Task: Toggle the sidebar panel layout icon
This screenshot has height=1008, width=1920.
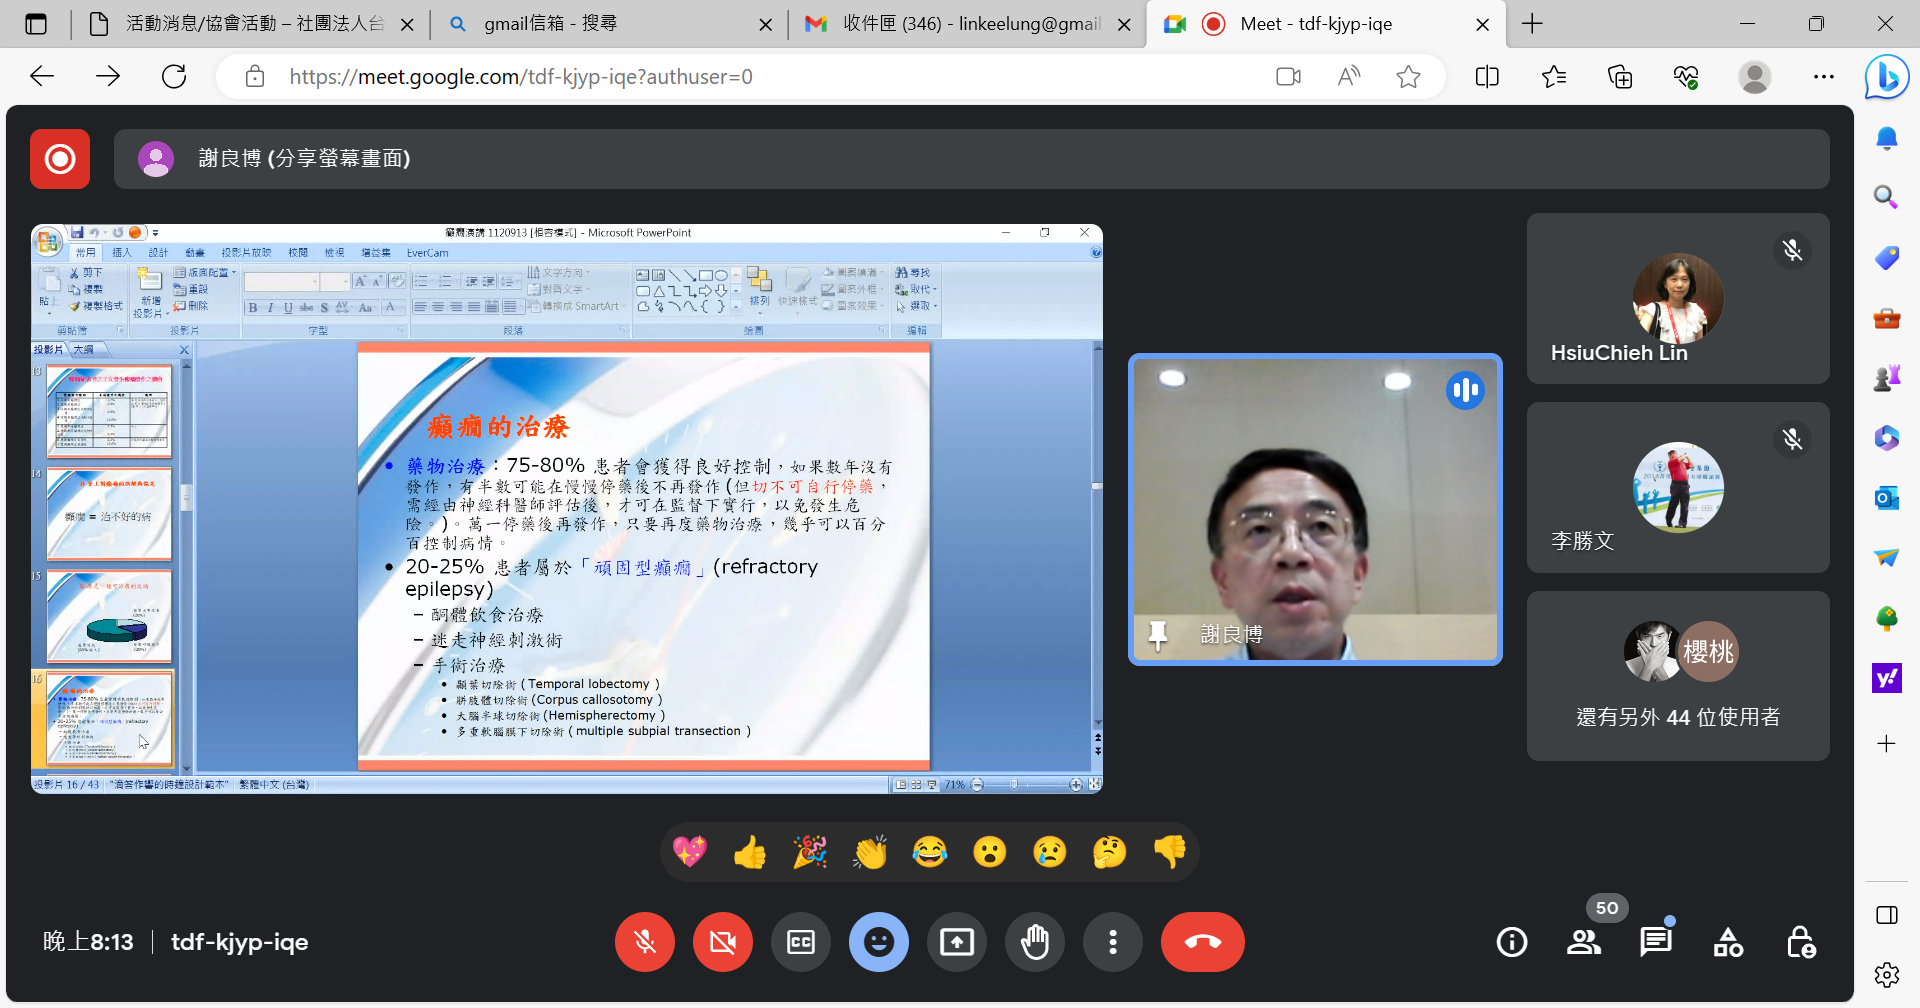Action: coord(1886,915)
